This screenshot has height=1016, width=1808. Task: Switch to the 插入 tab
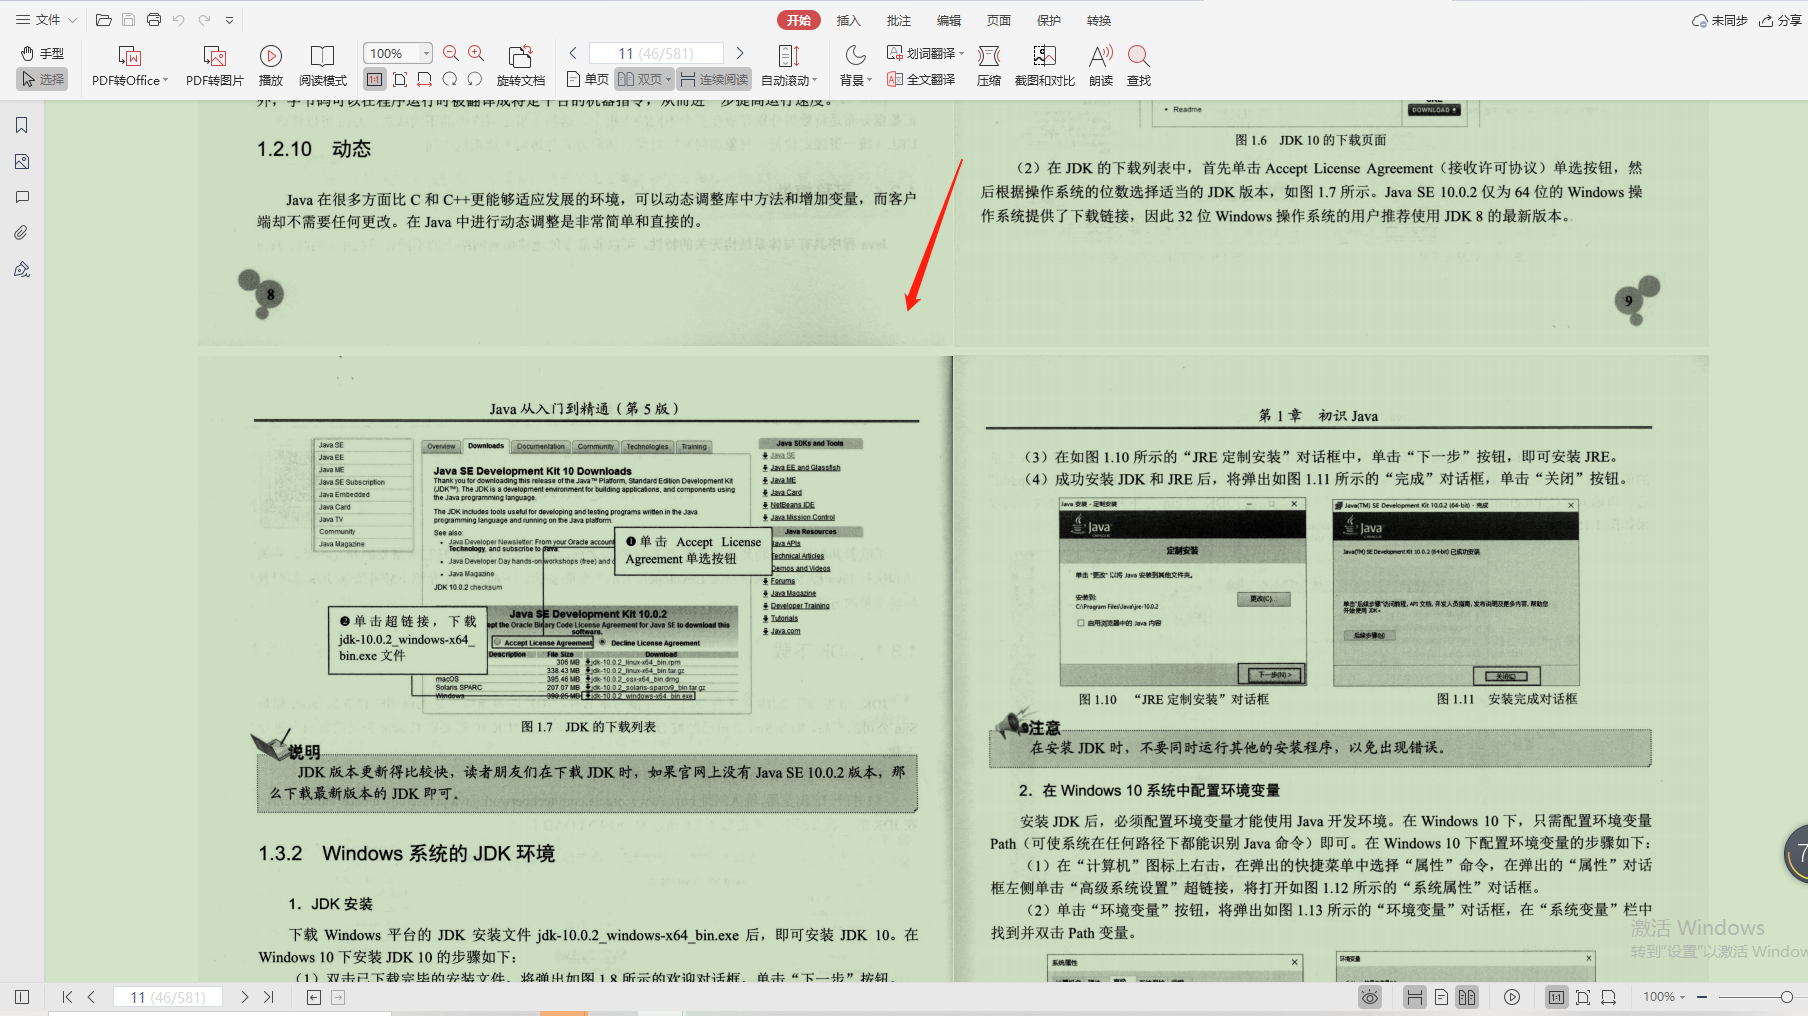pyautogui.click(x=848, y=20)
